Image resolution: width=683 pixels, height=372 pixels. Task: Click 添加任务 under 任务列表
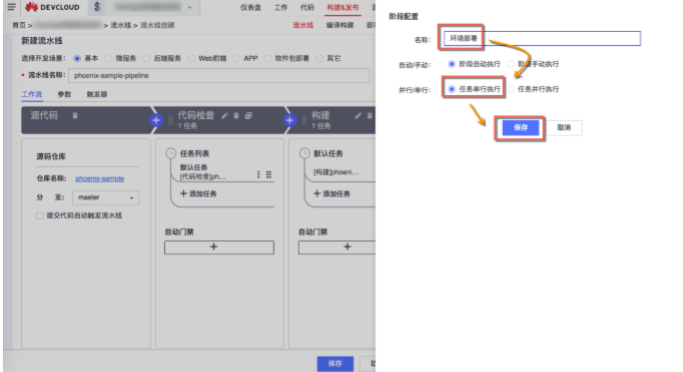198,193
